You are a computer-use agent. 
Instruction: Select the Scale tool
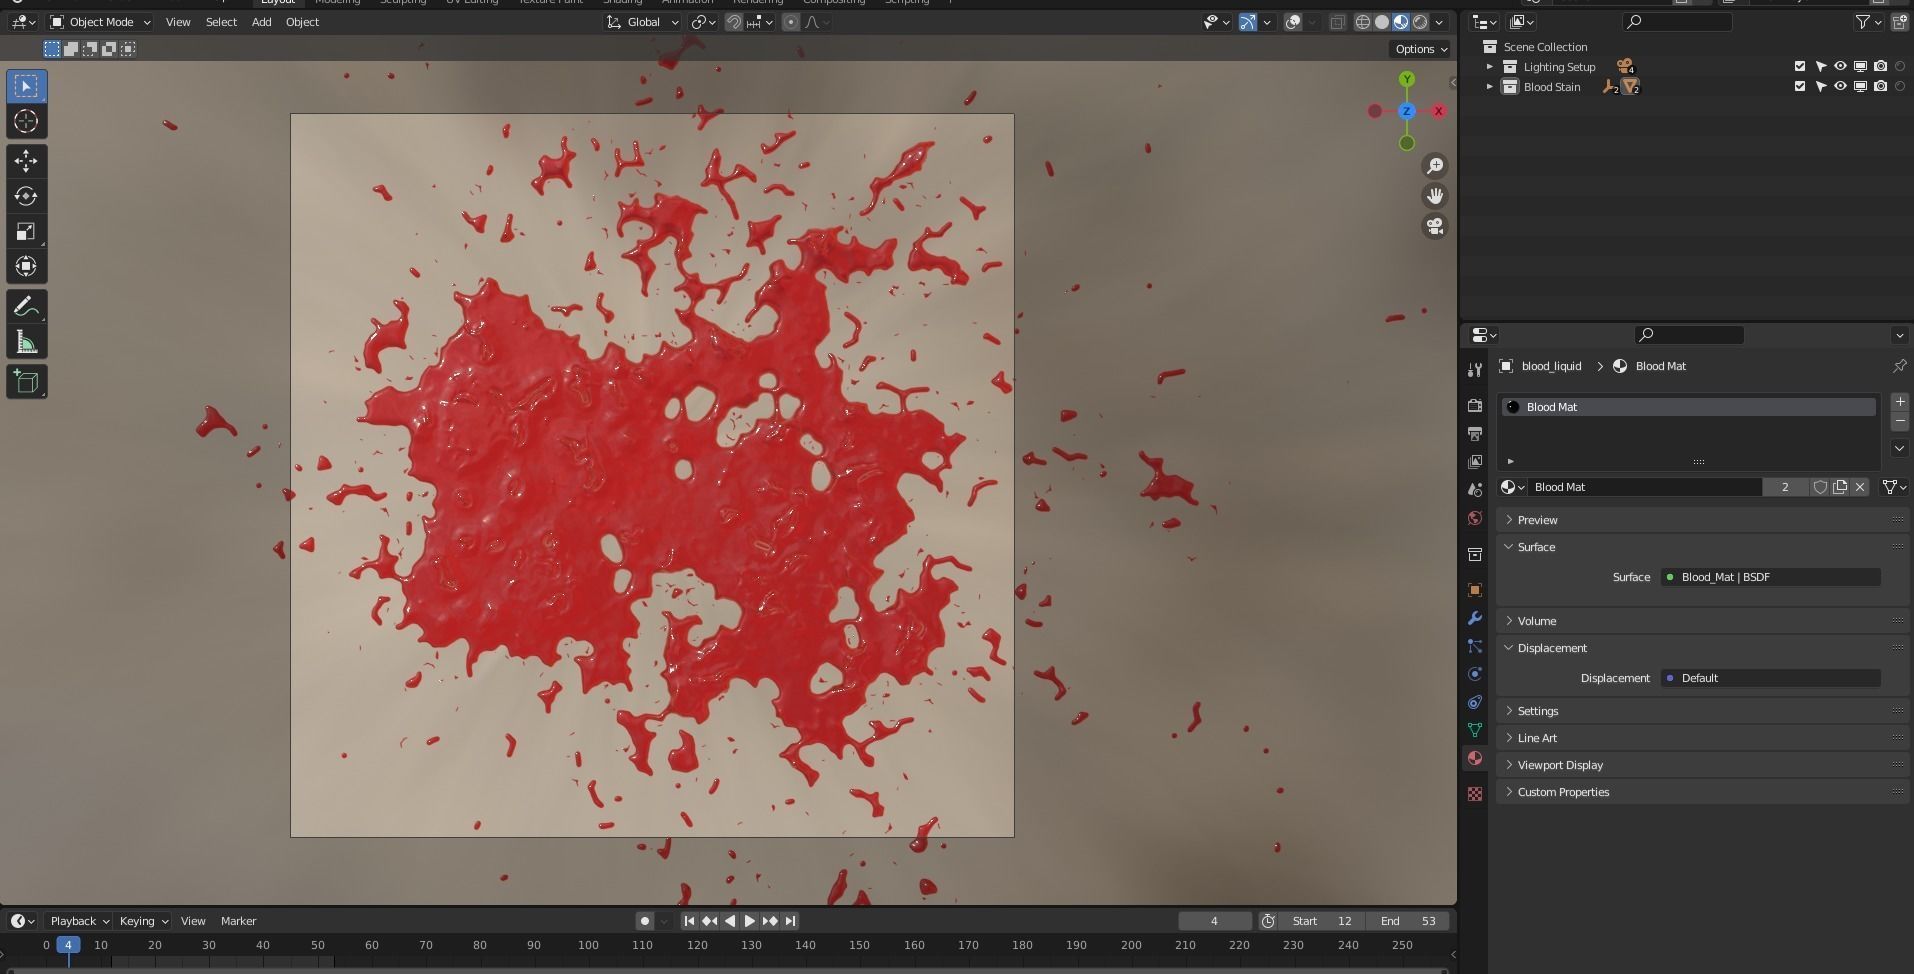coord(26,232)
